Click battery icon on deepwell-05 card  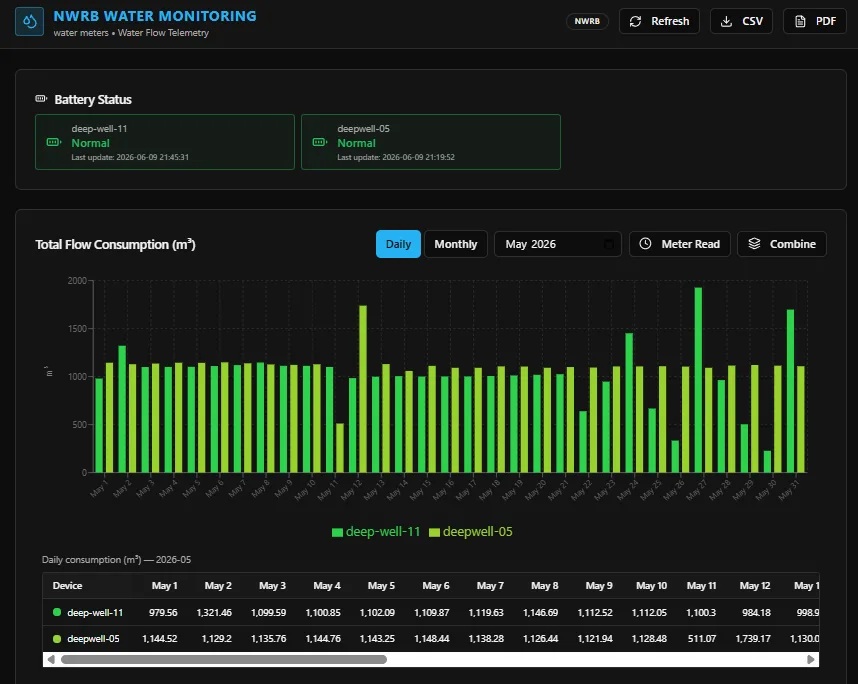320,142
